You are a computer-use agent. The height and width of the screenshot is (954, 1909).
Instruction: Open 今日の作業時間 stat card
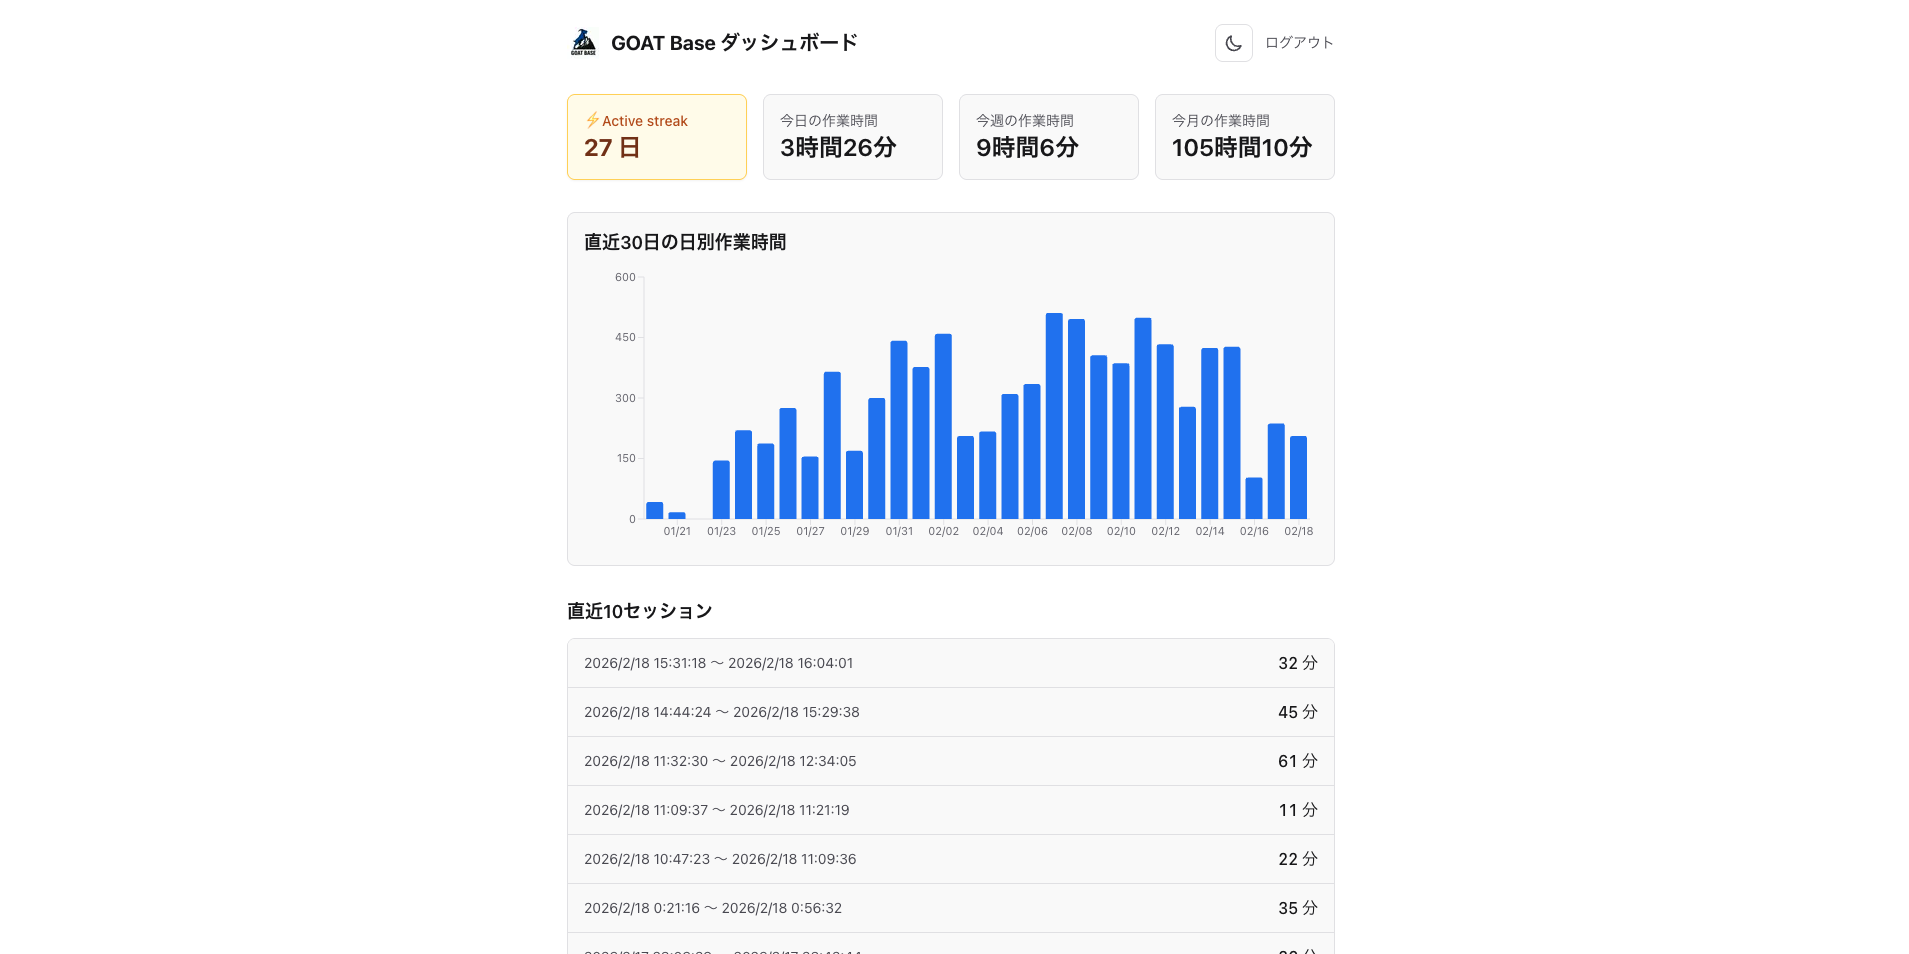click(x=852, y=137)
